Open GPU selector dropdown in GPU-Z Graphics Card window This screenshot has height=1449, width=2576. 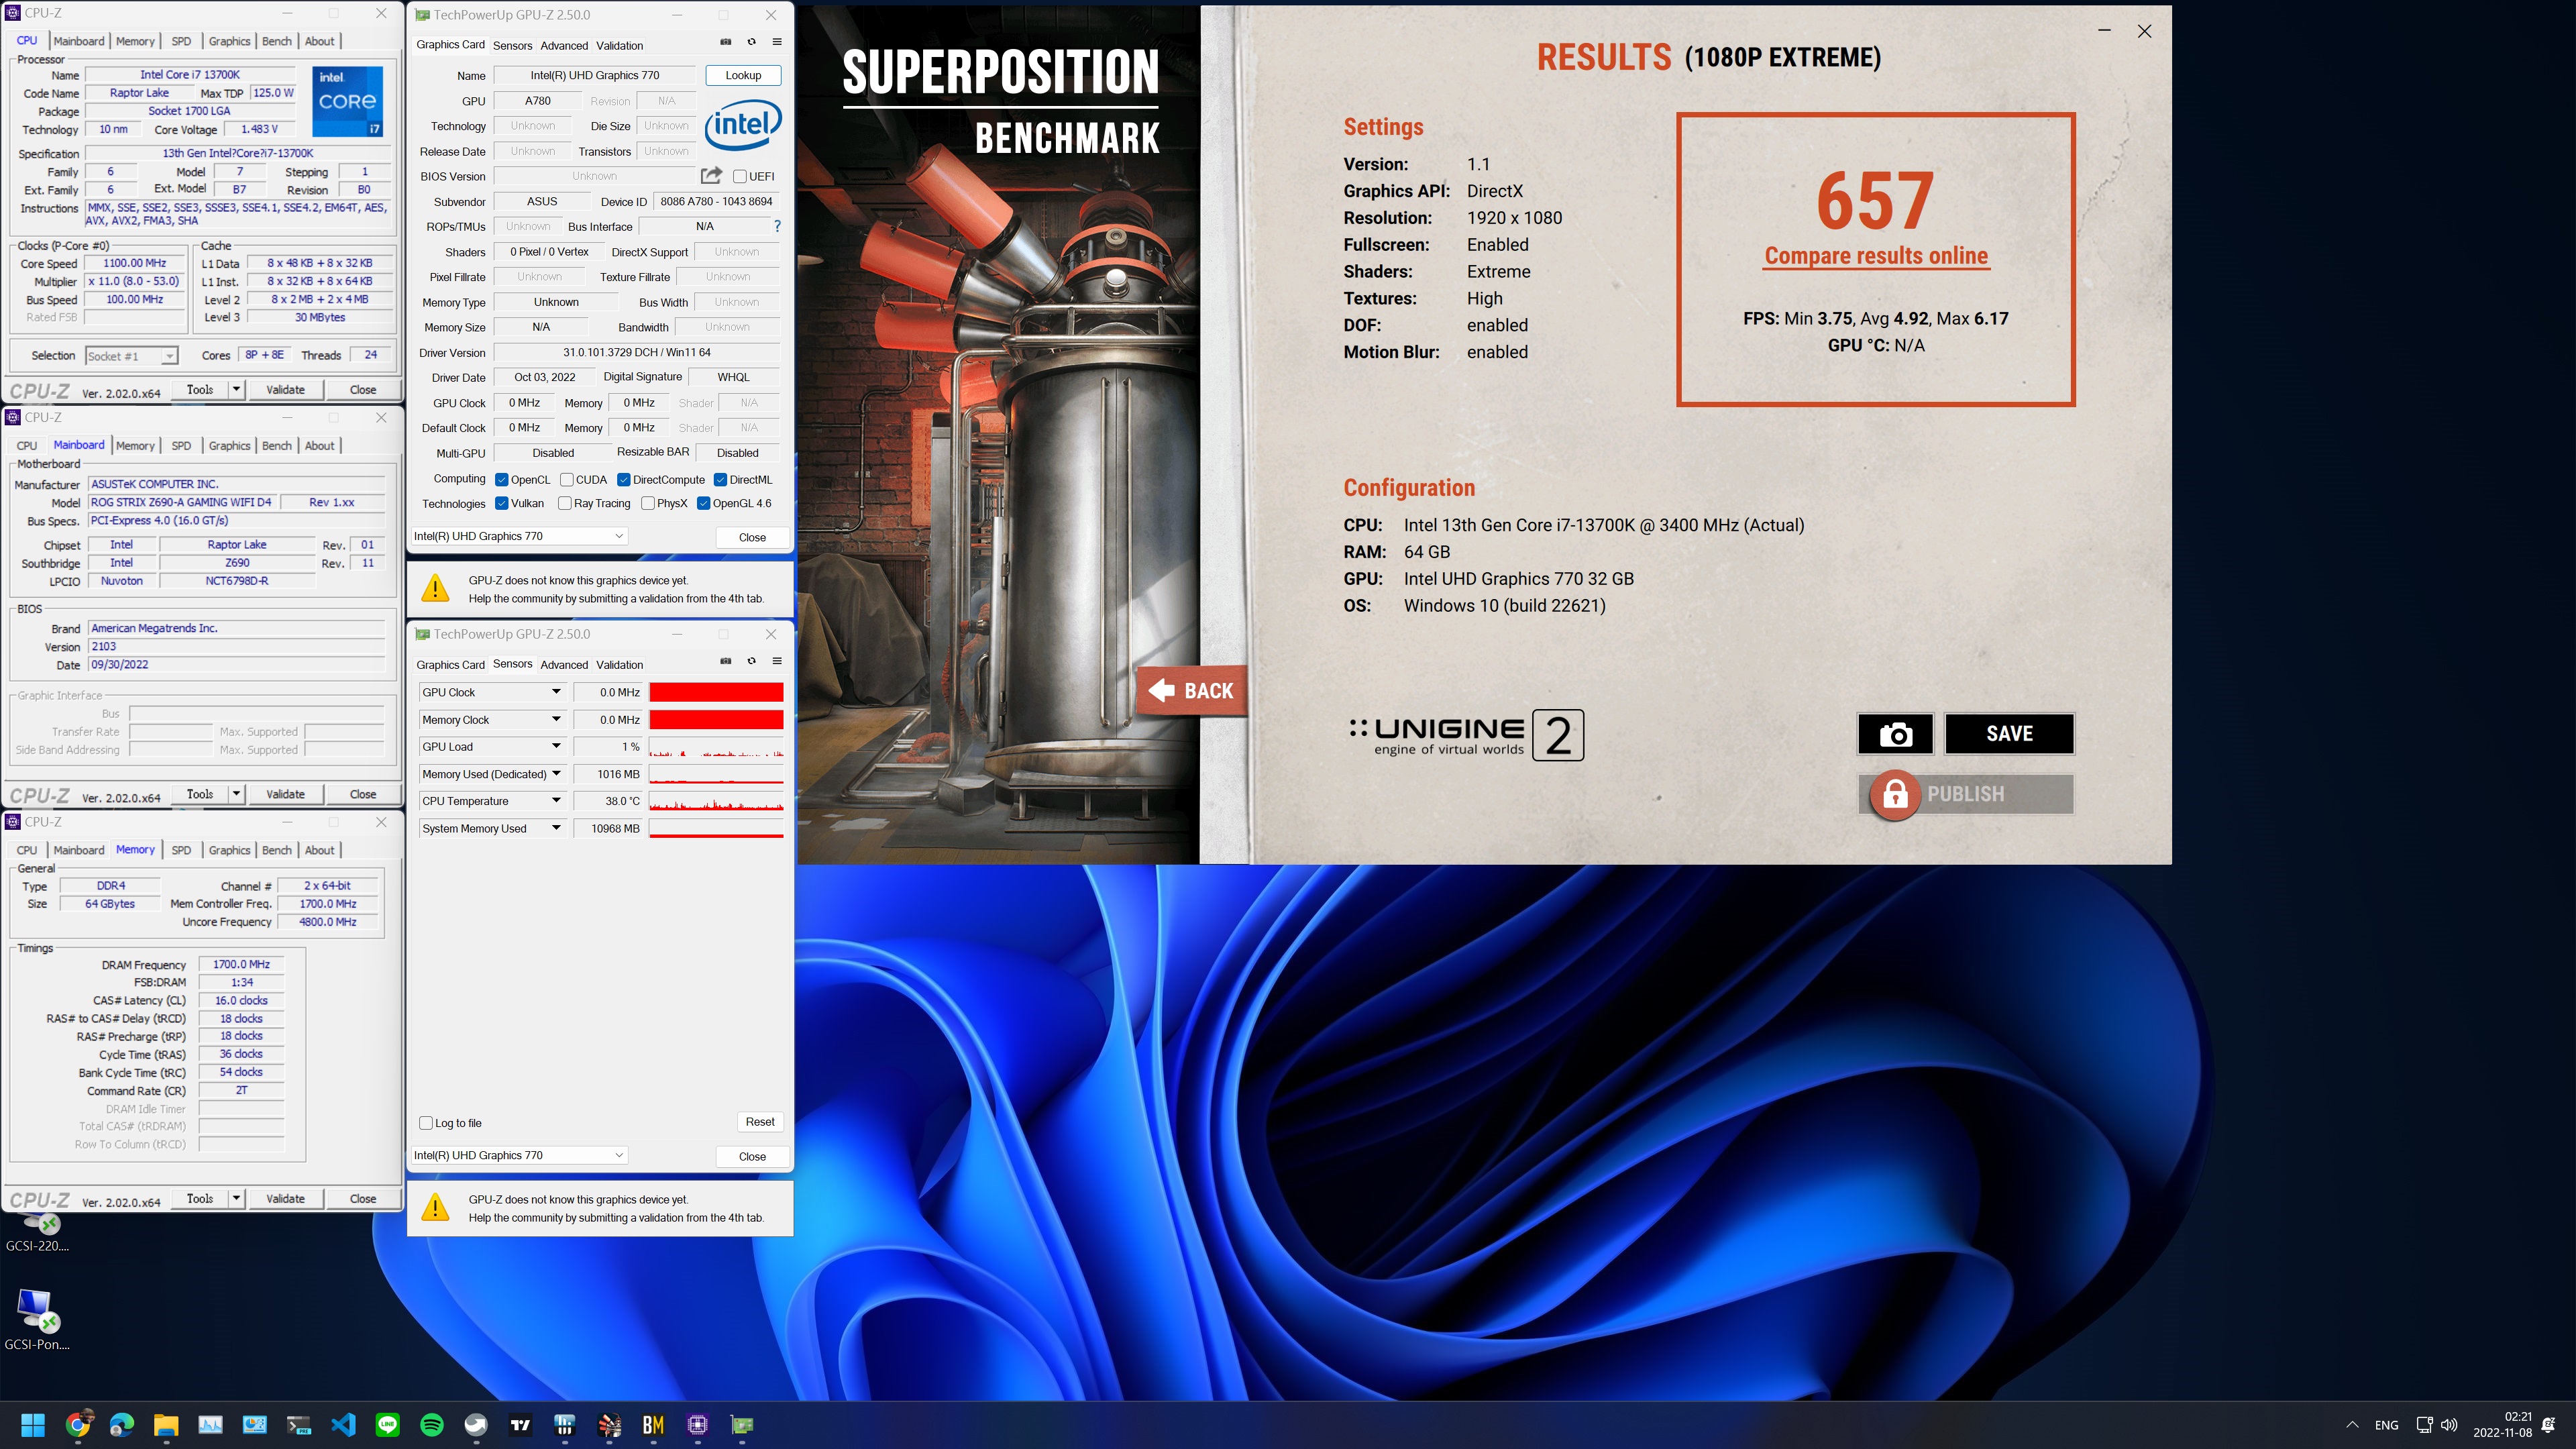point(519,537)
